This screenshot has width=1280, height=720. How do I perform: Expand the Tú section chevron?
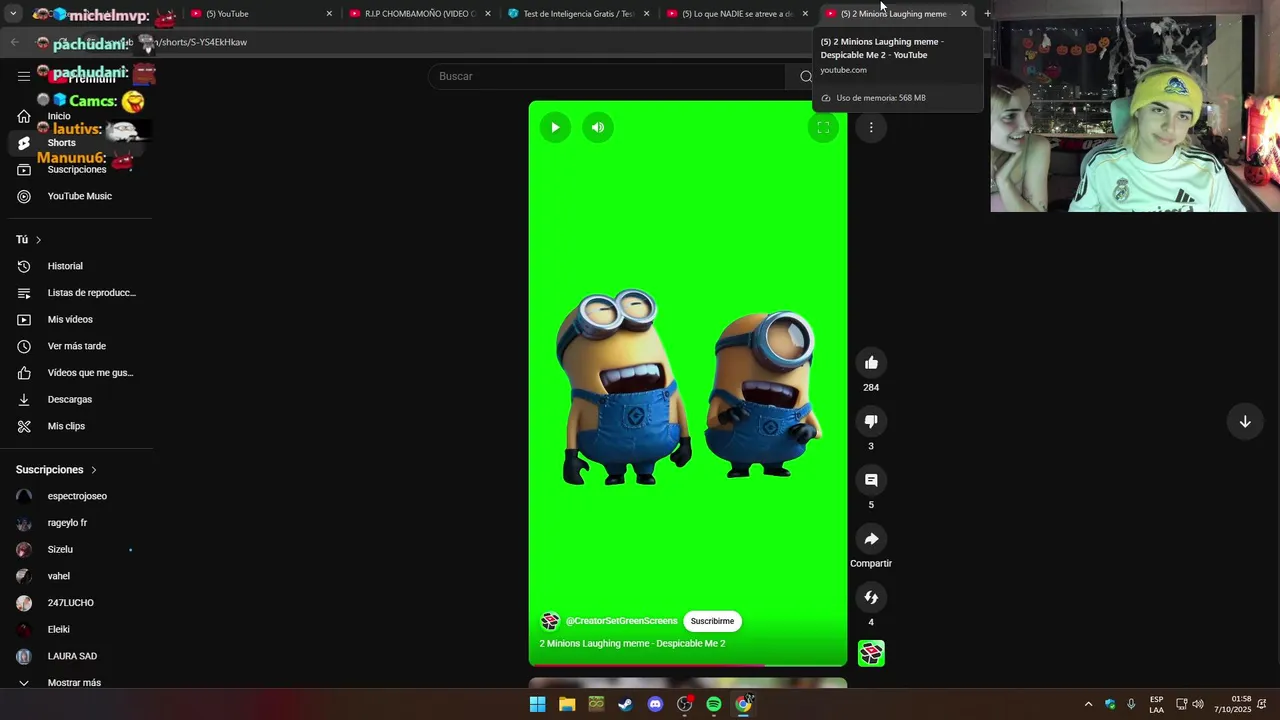(x=38, y=240)
